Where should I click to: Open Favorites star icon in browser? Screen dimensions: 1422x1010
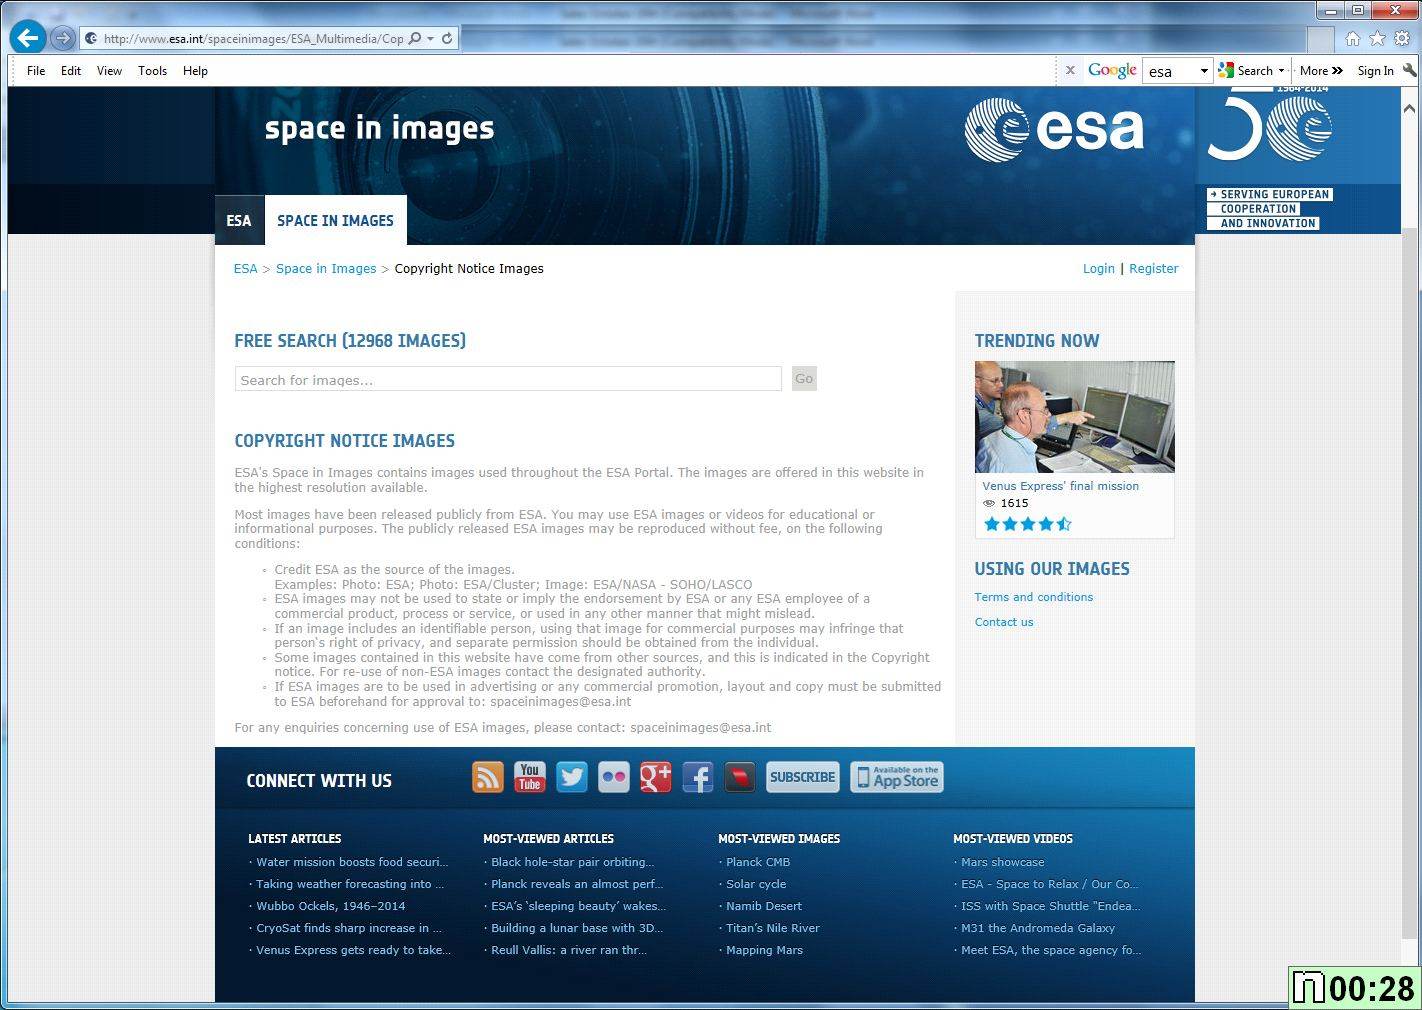[x=1377, y=38]
